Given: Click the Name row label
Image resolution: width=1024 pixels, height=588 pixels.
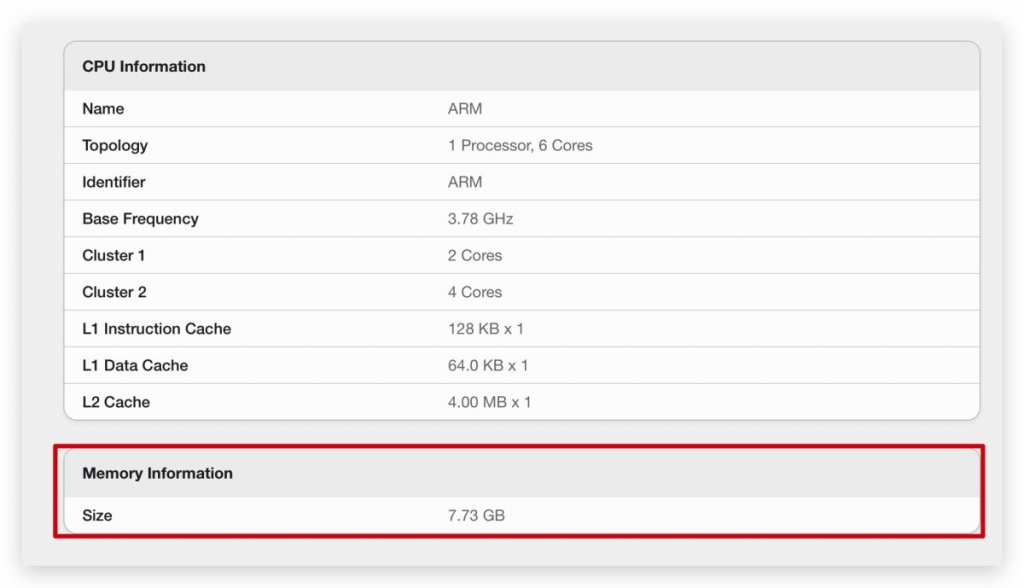Looking at the screenshot, I should pos(103,108).
